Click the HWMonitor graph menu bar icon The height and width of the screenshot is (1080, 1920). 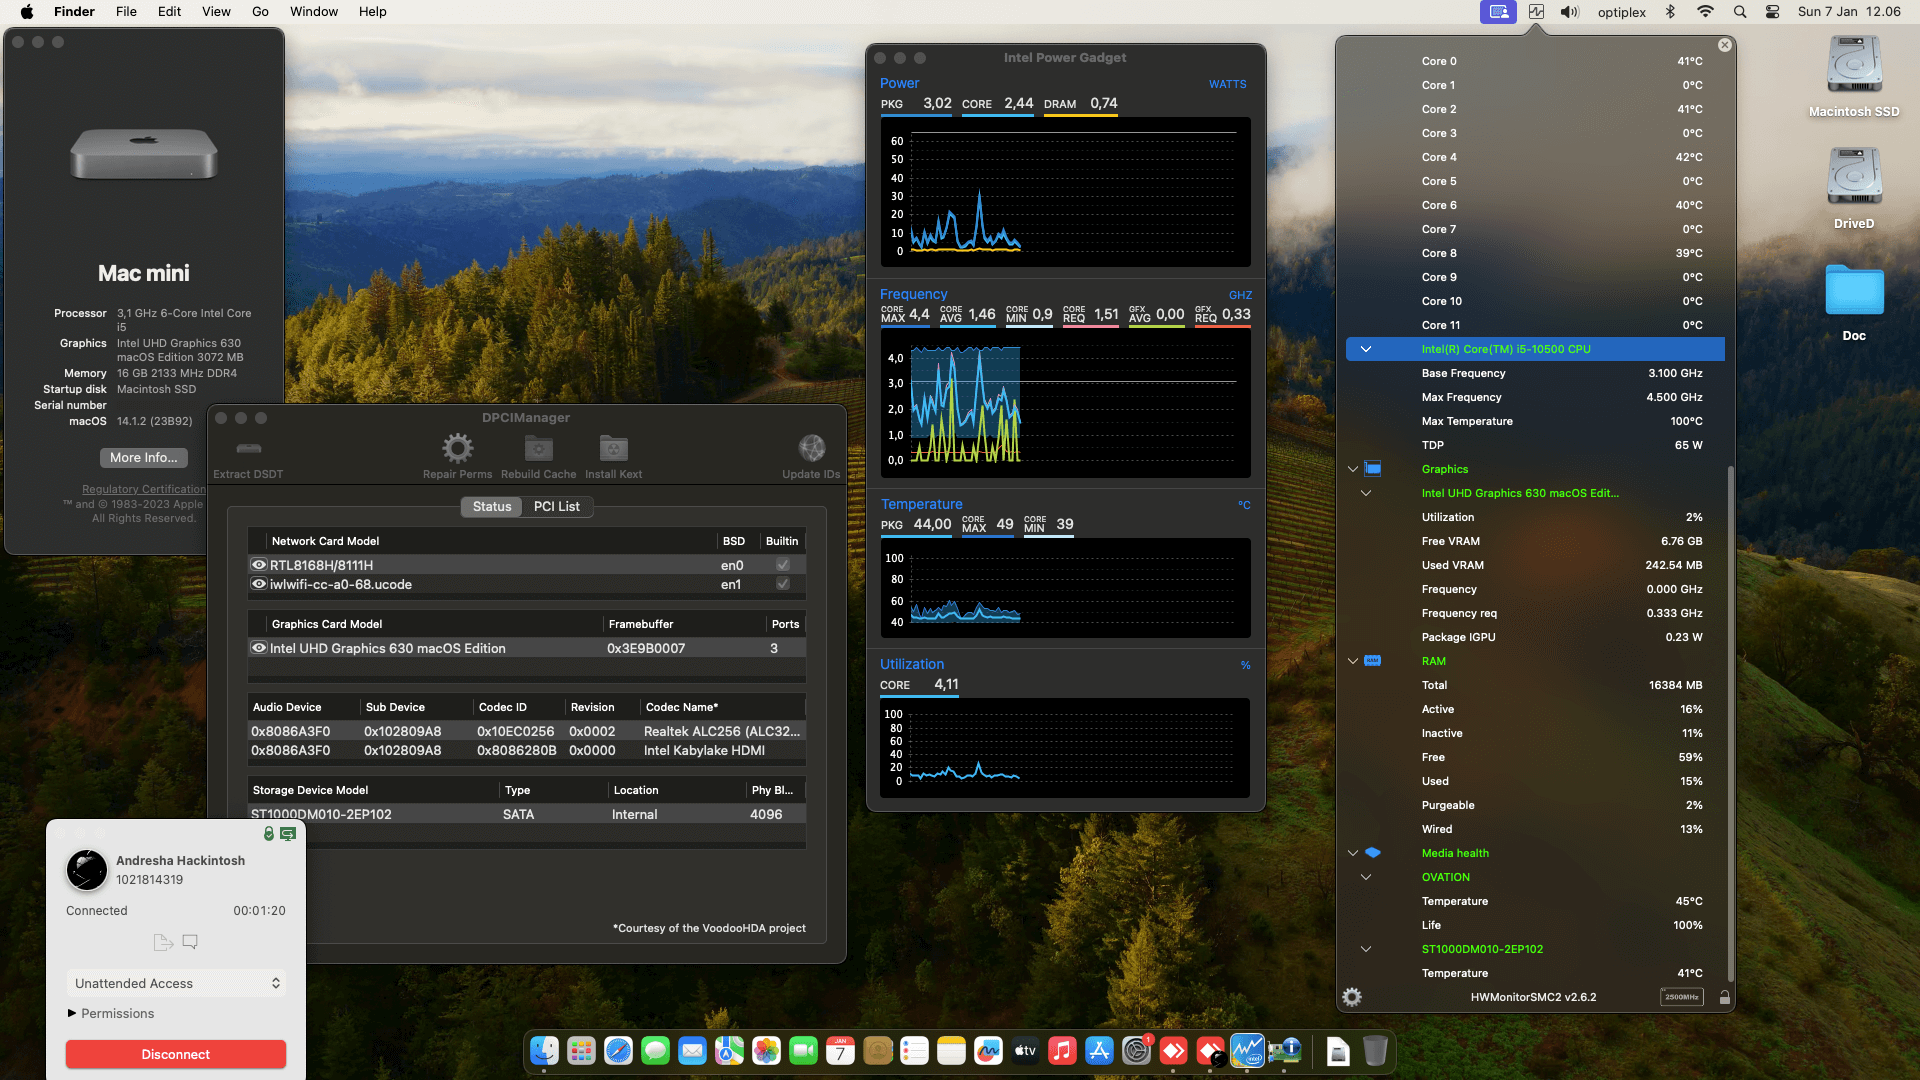(1536, 12)
